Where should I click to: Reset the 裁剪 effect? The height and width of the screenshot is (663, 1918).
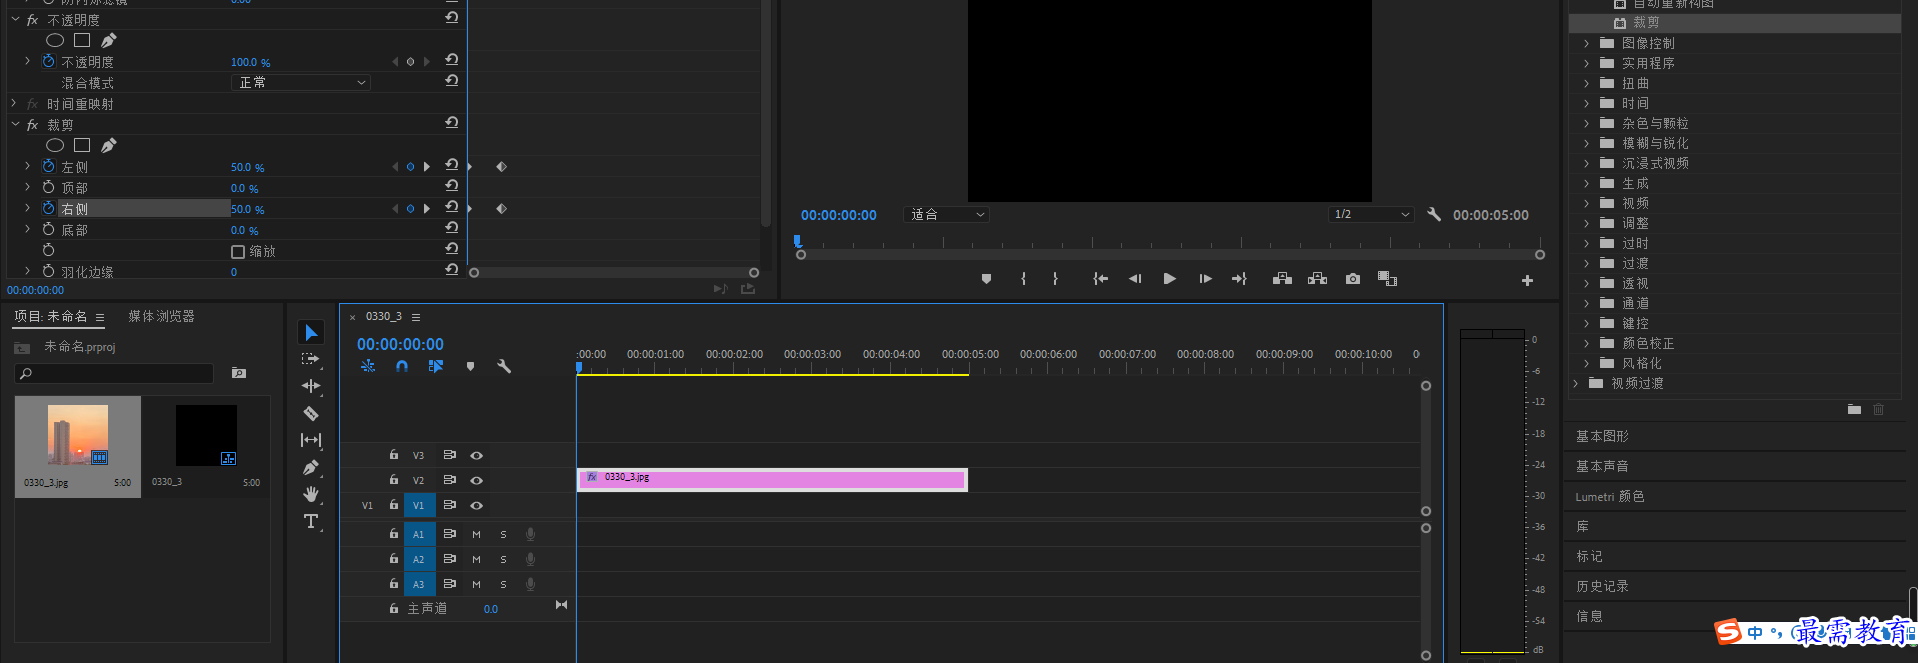(452, 123)
